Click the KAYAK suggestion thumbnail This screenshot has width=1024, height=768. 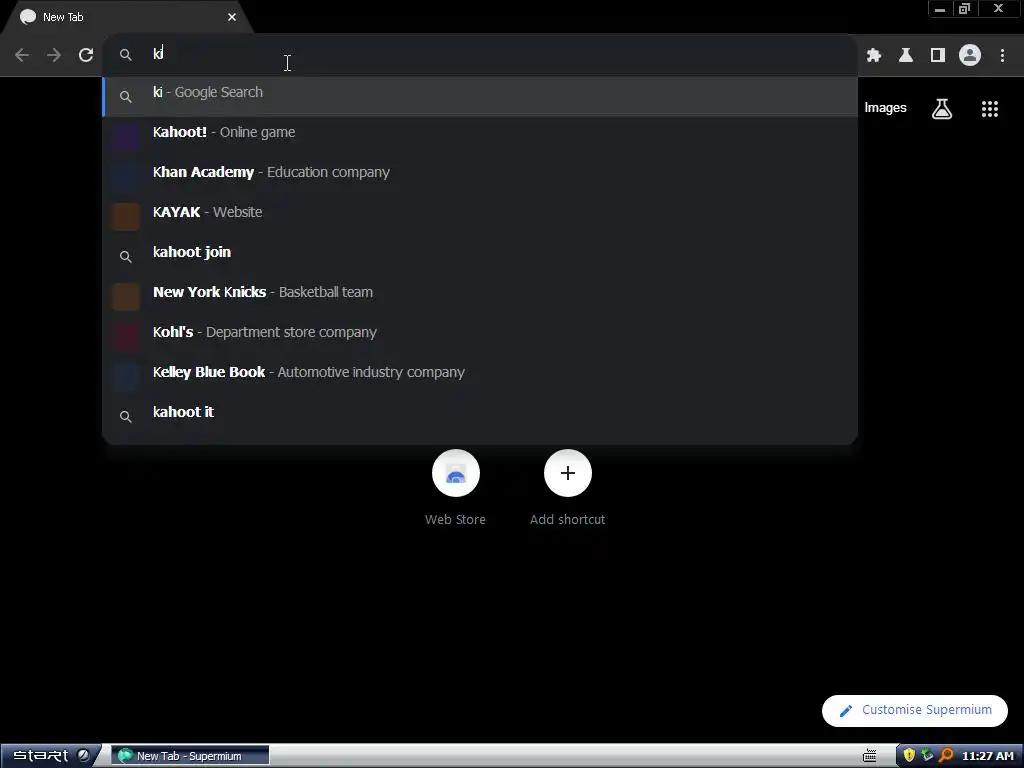tap(125, 216)
